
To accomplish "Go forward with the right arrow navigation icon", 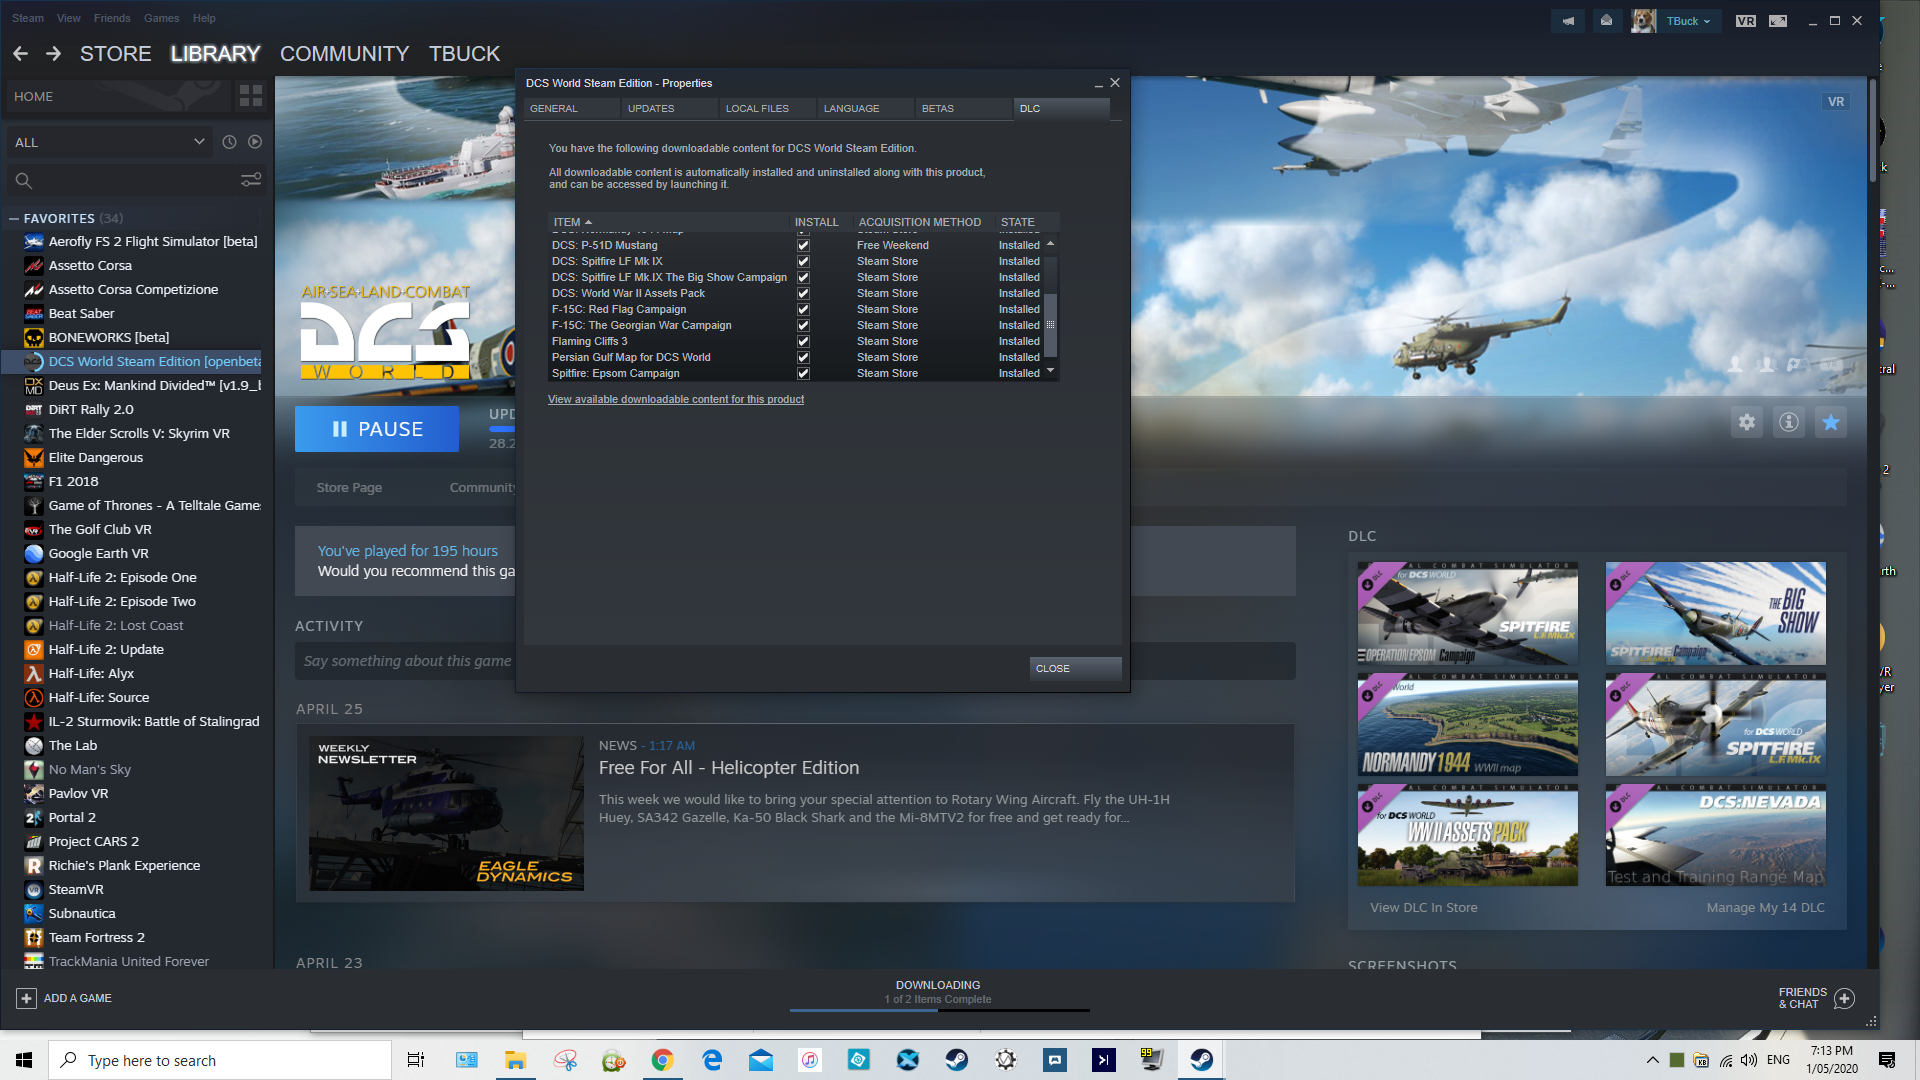I will [x=54, y=54].
